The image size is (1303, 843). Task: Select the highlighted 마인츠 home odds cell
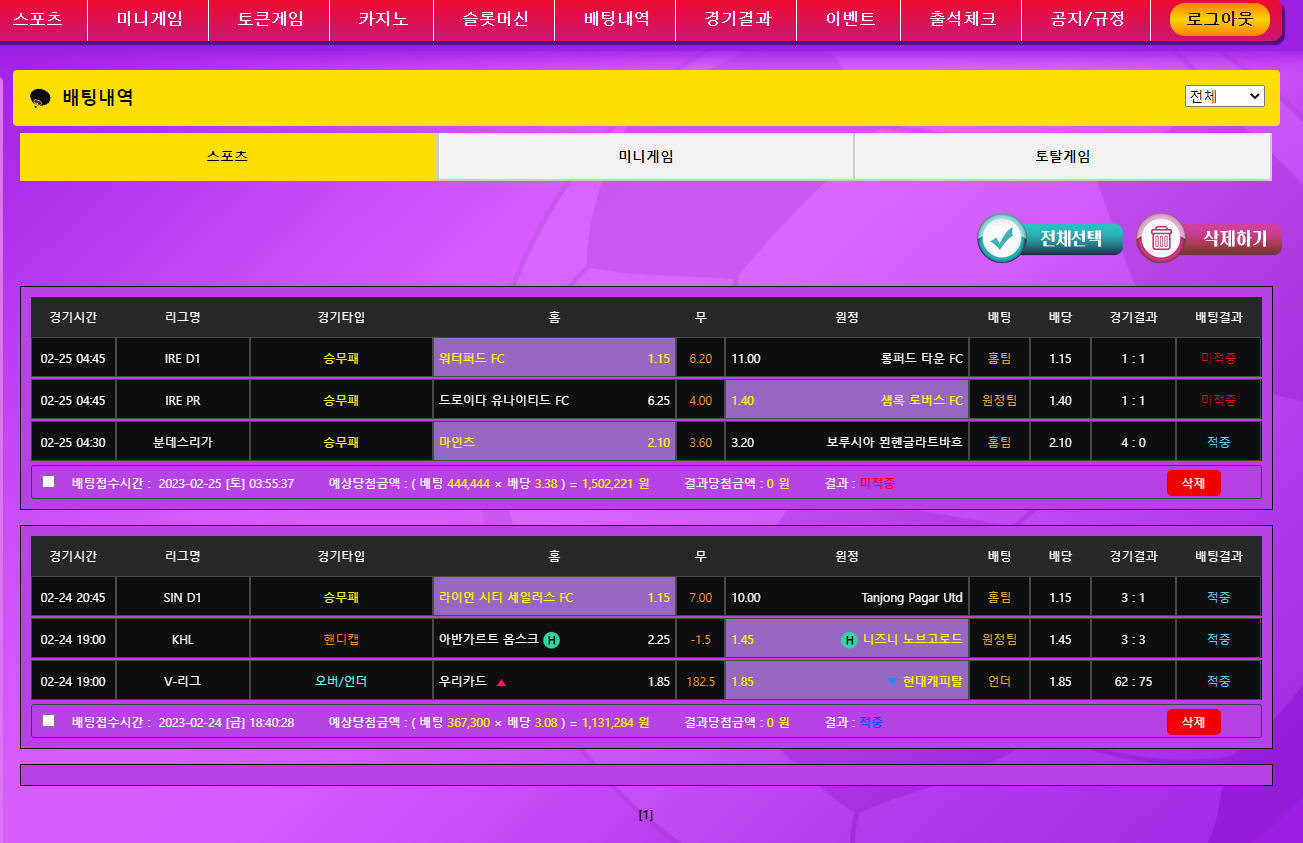point(554,442)
